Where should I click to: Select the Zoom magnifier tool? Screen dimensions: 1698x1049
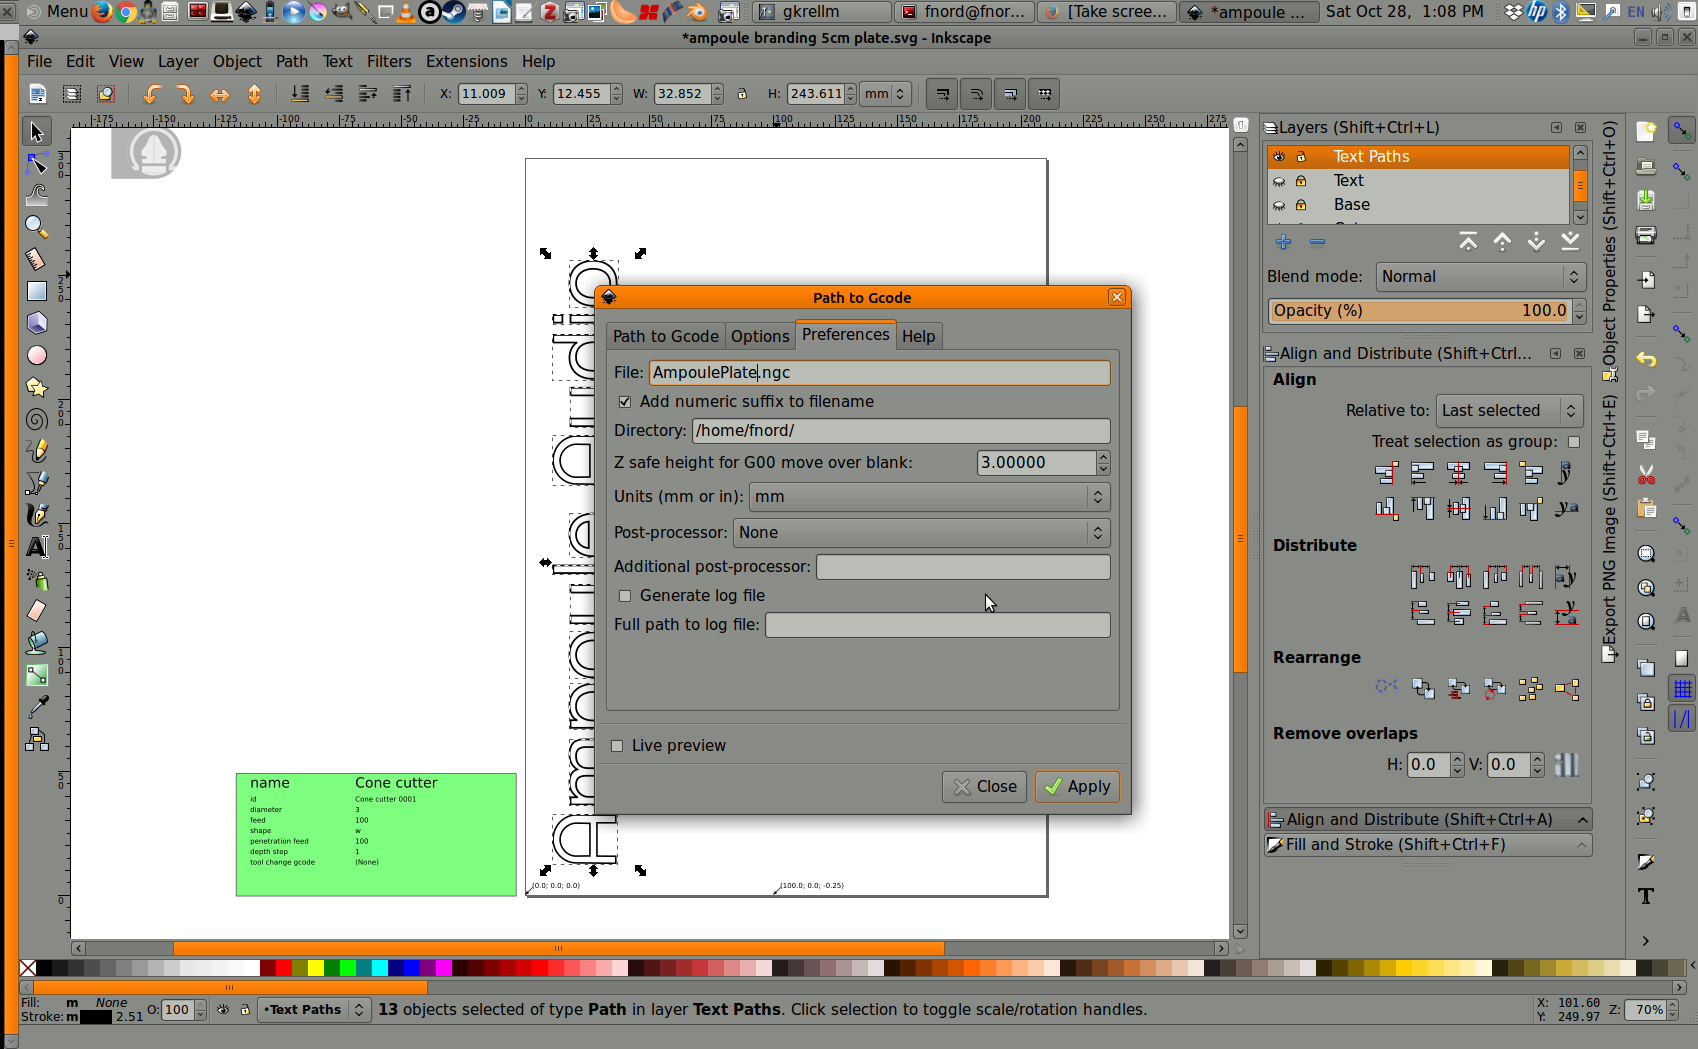point(36,226)
